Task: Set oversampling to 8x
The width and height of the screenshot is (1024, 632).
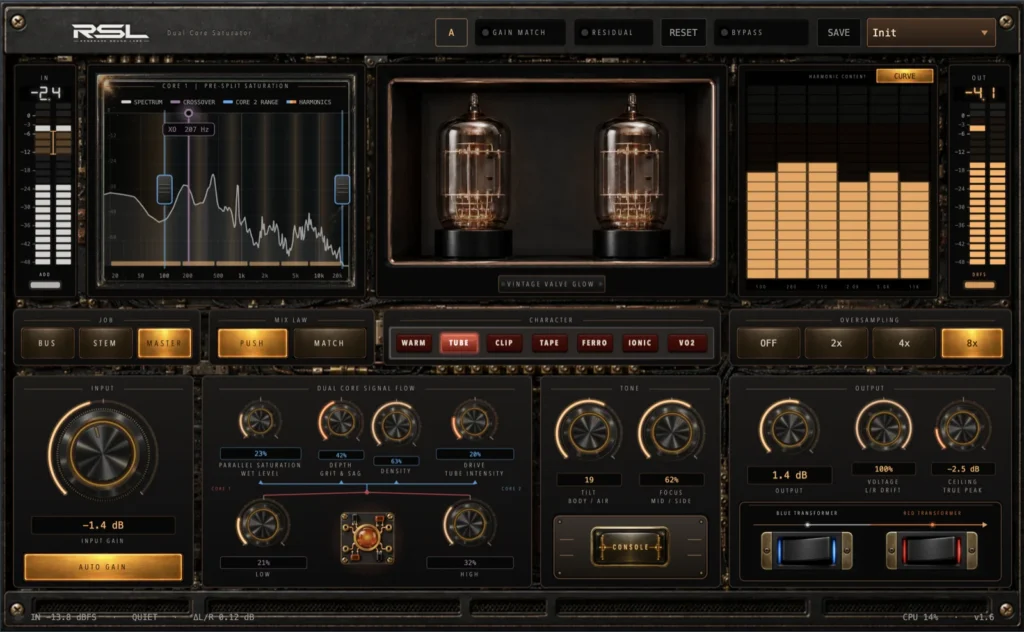Action: 972,343
